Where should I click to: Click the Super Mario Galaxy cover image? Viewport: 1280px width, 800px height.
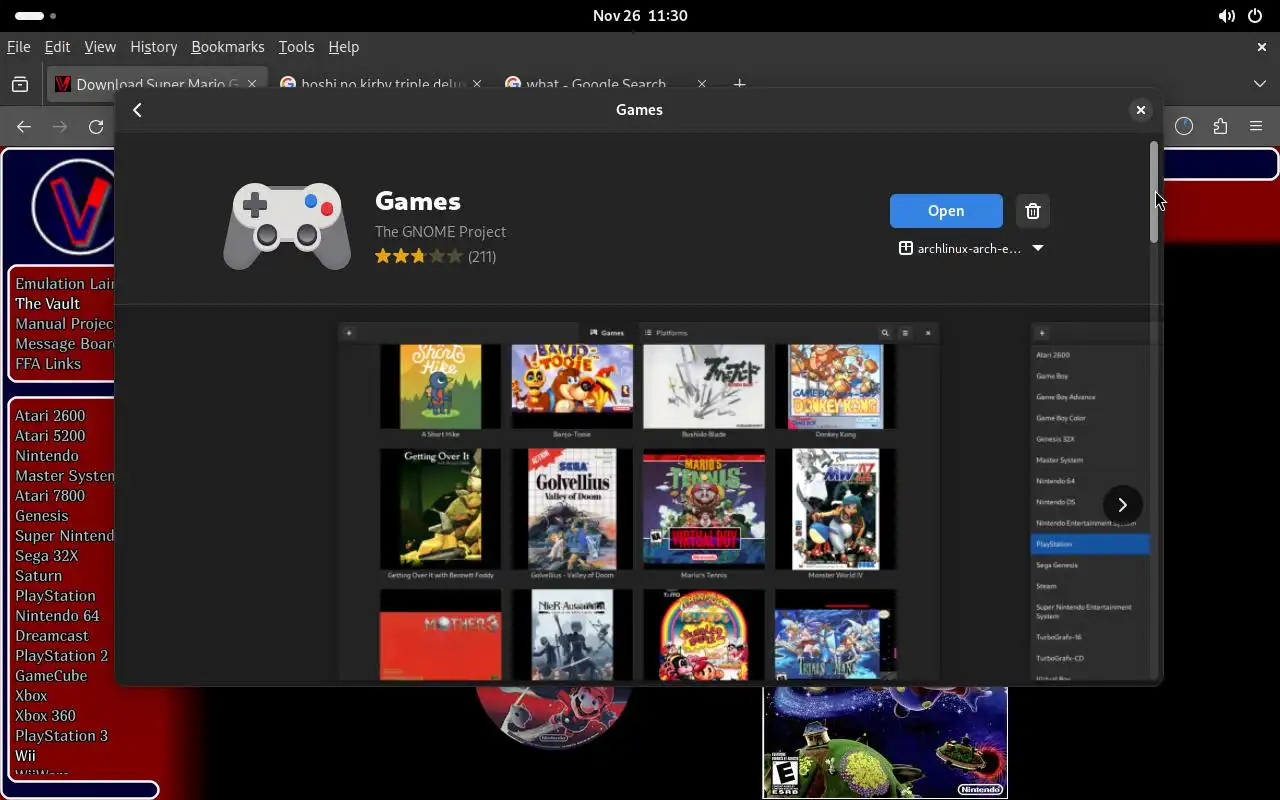885,742
